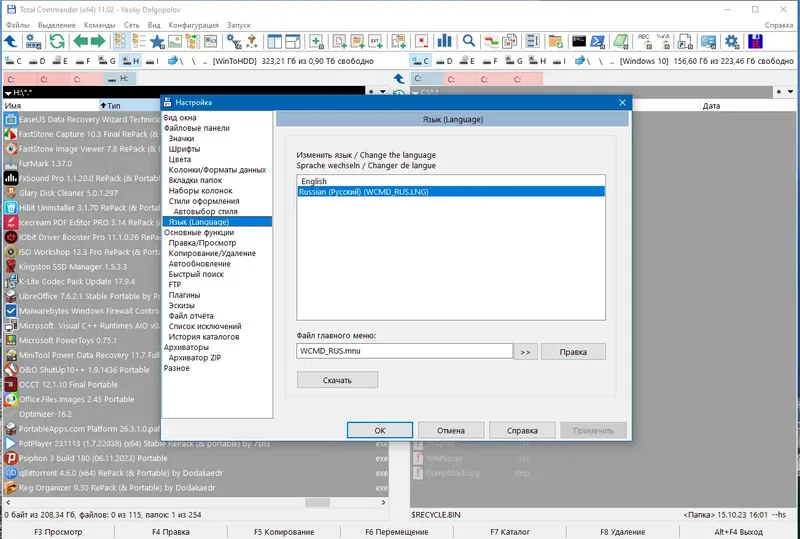Viewport: 800px width, 539px height.
Task: Click the multi-rename tool icon
Action: tap(532, 41)
